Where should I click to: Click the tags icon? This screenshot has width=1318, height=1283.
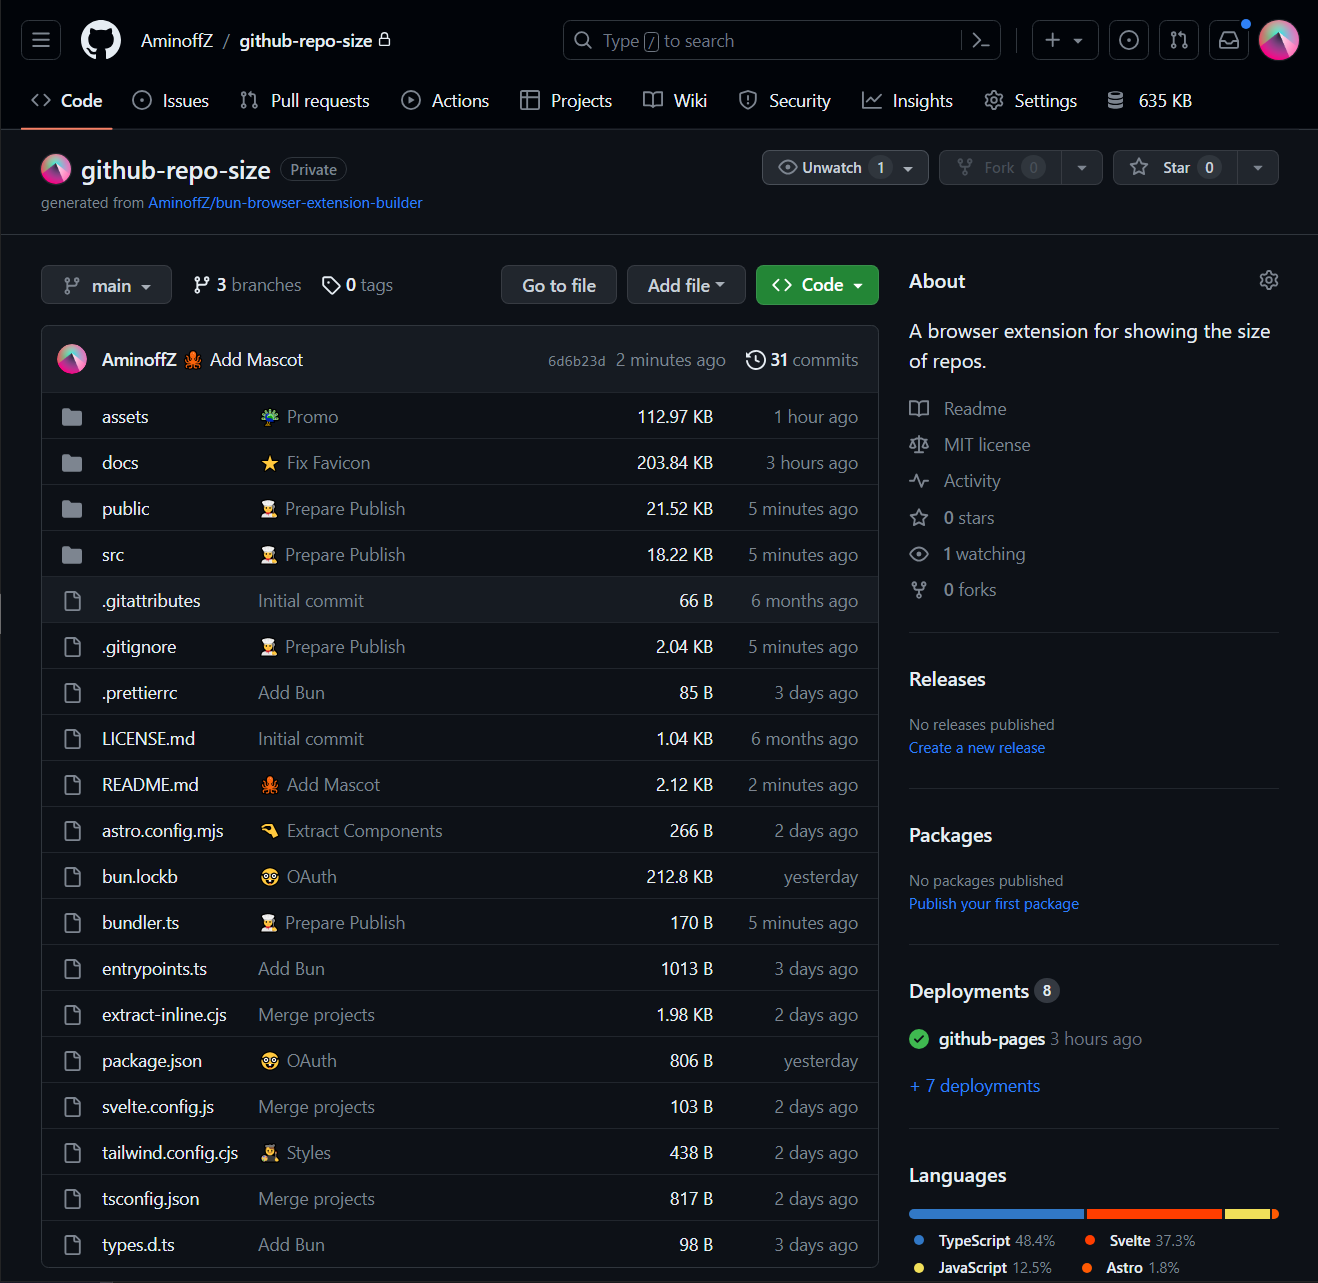pos(331,285)
